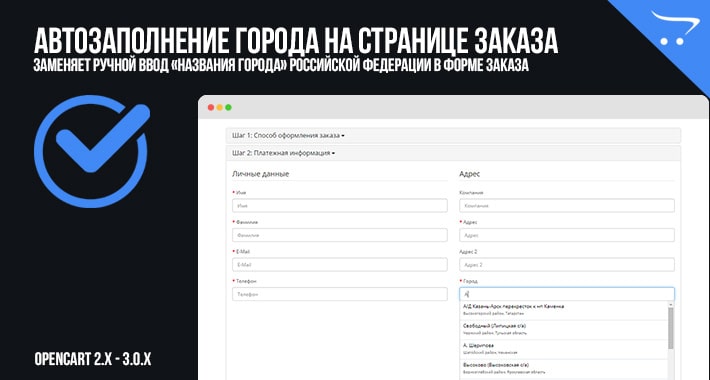Click the city suggestions list scrollbar thumb
710x380 pixels.
671,328
